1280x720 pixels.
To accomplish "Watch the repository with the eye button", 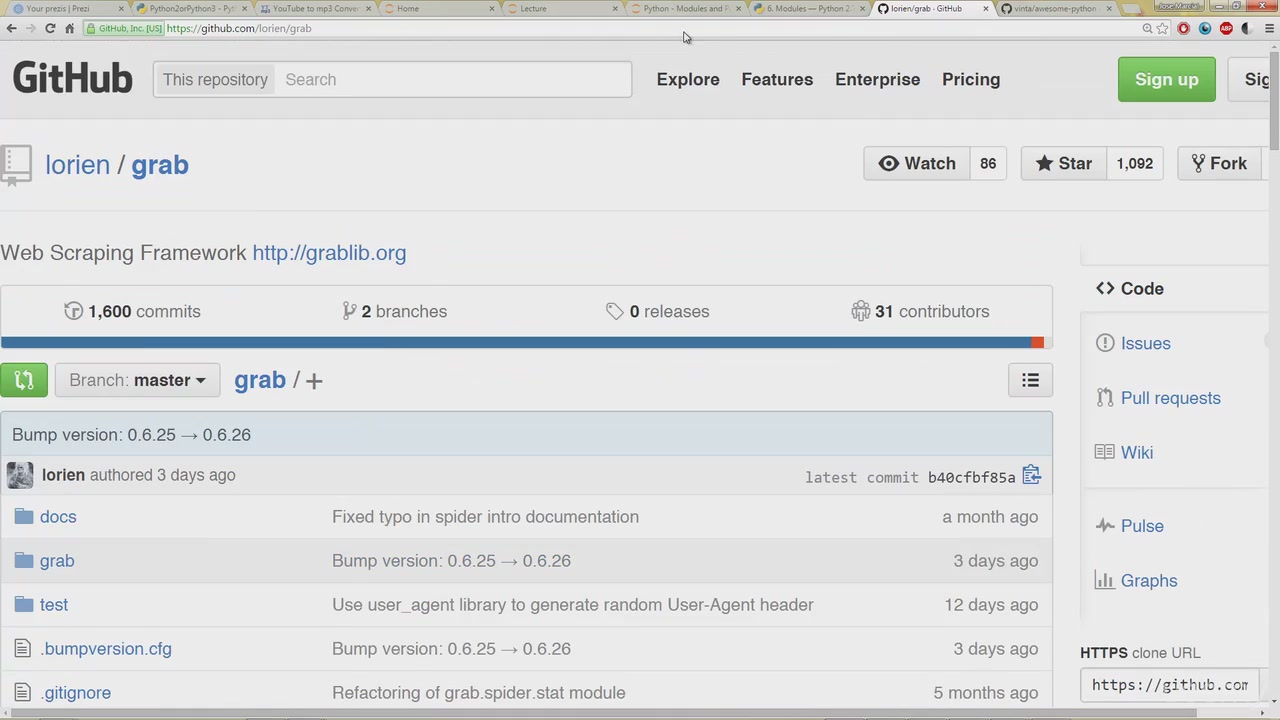I will (916, 163).
